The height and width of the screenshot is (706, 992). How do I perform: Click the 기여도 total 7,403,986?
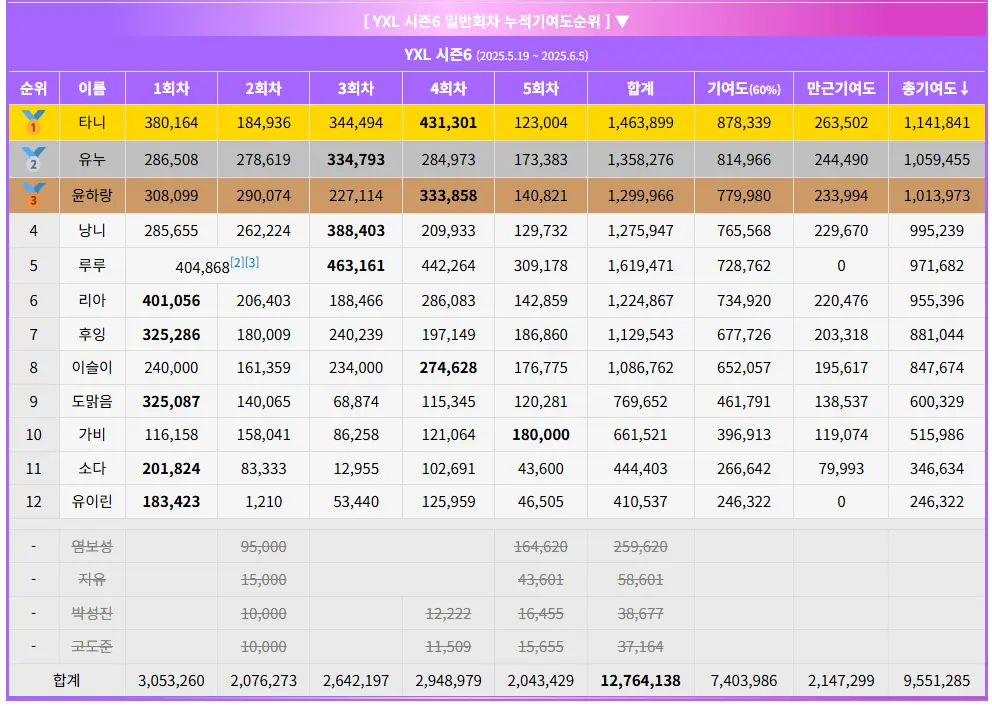(744, 681)
